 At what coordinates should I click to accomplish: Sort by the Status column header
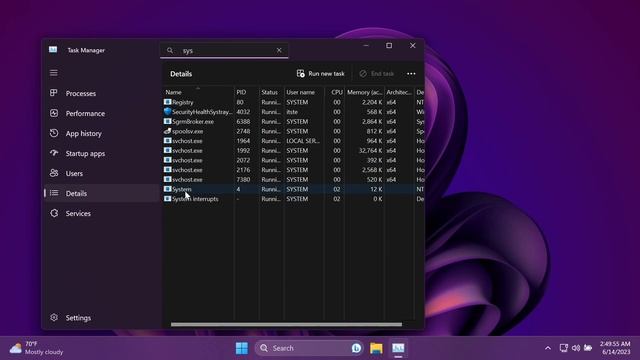271,92
